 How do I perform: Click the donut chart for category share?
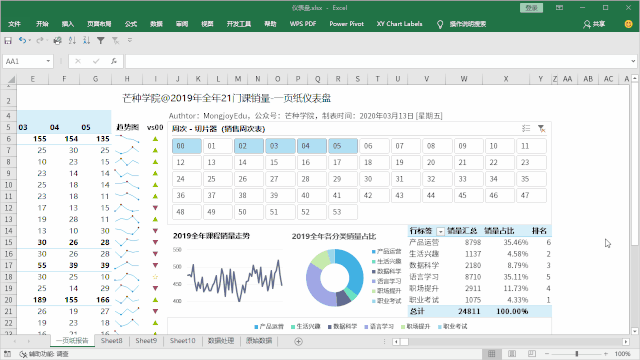[x=335, y=278]
